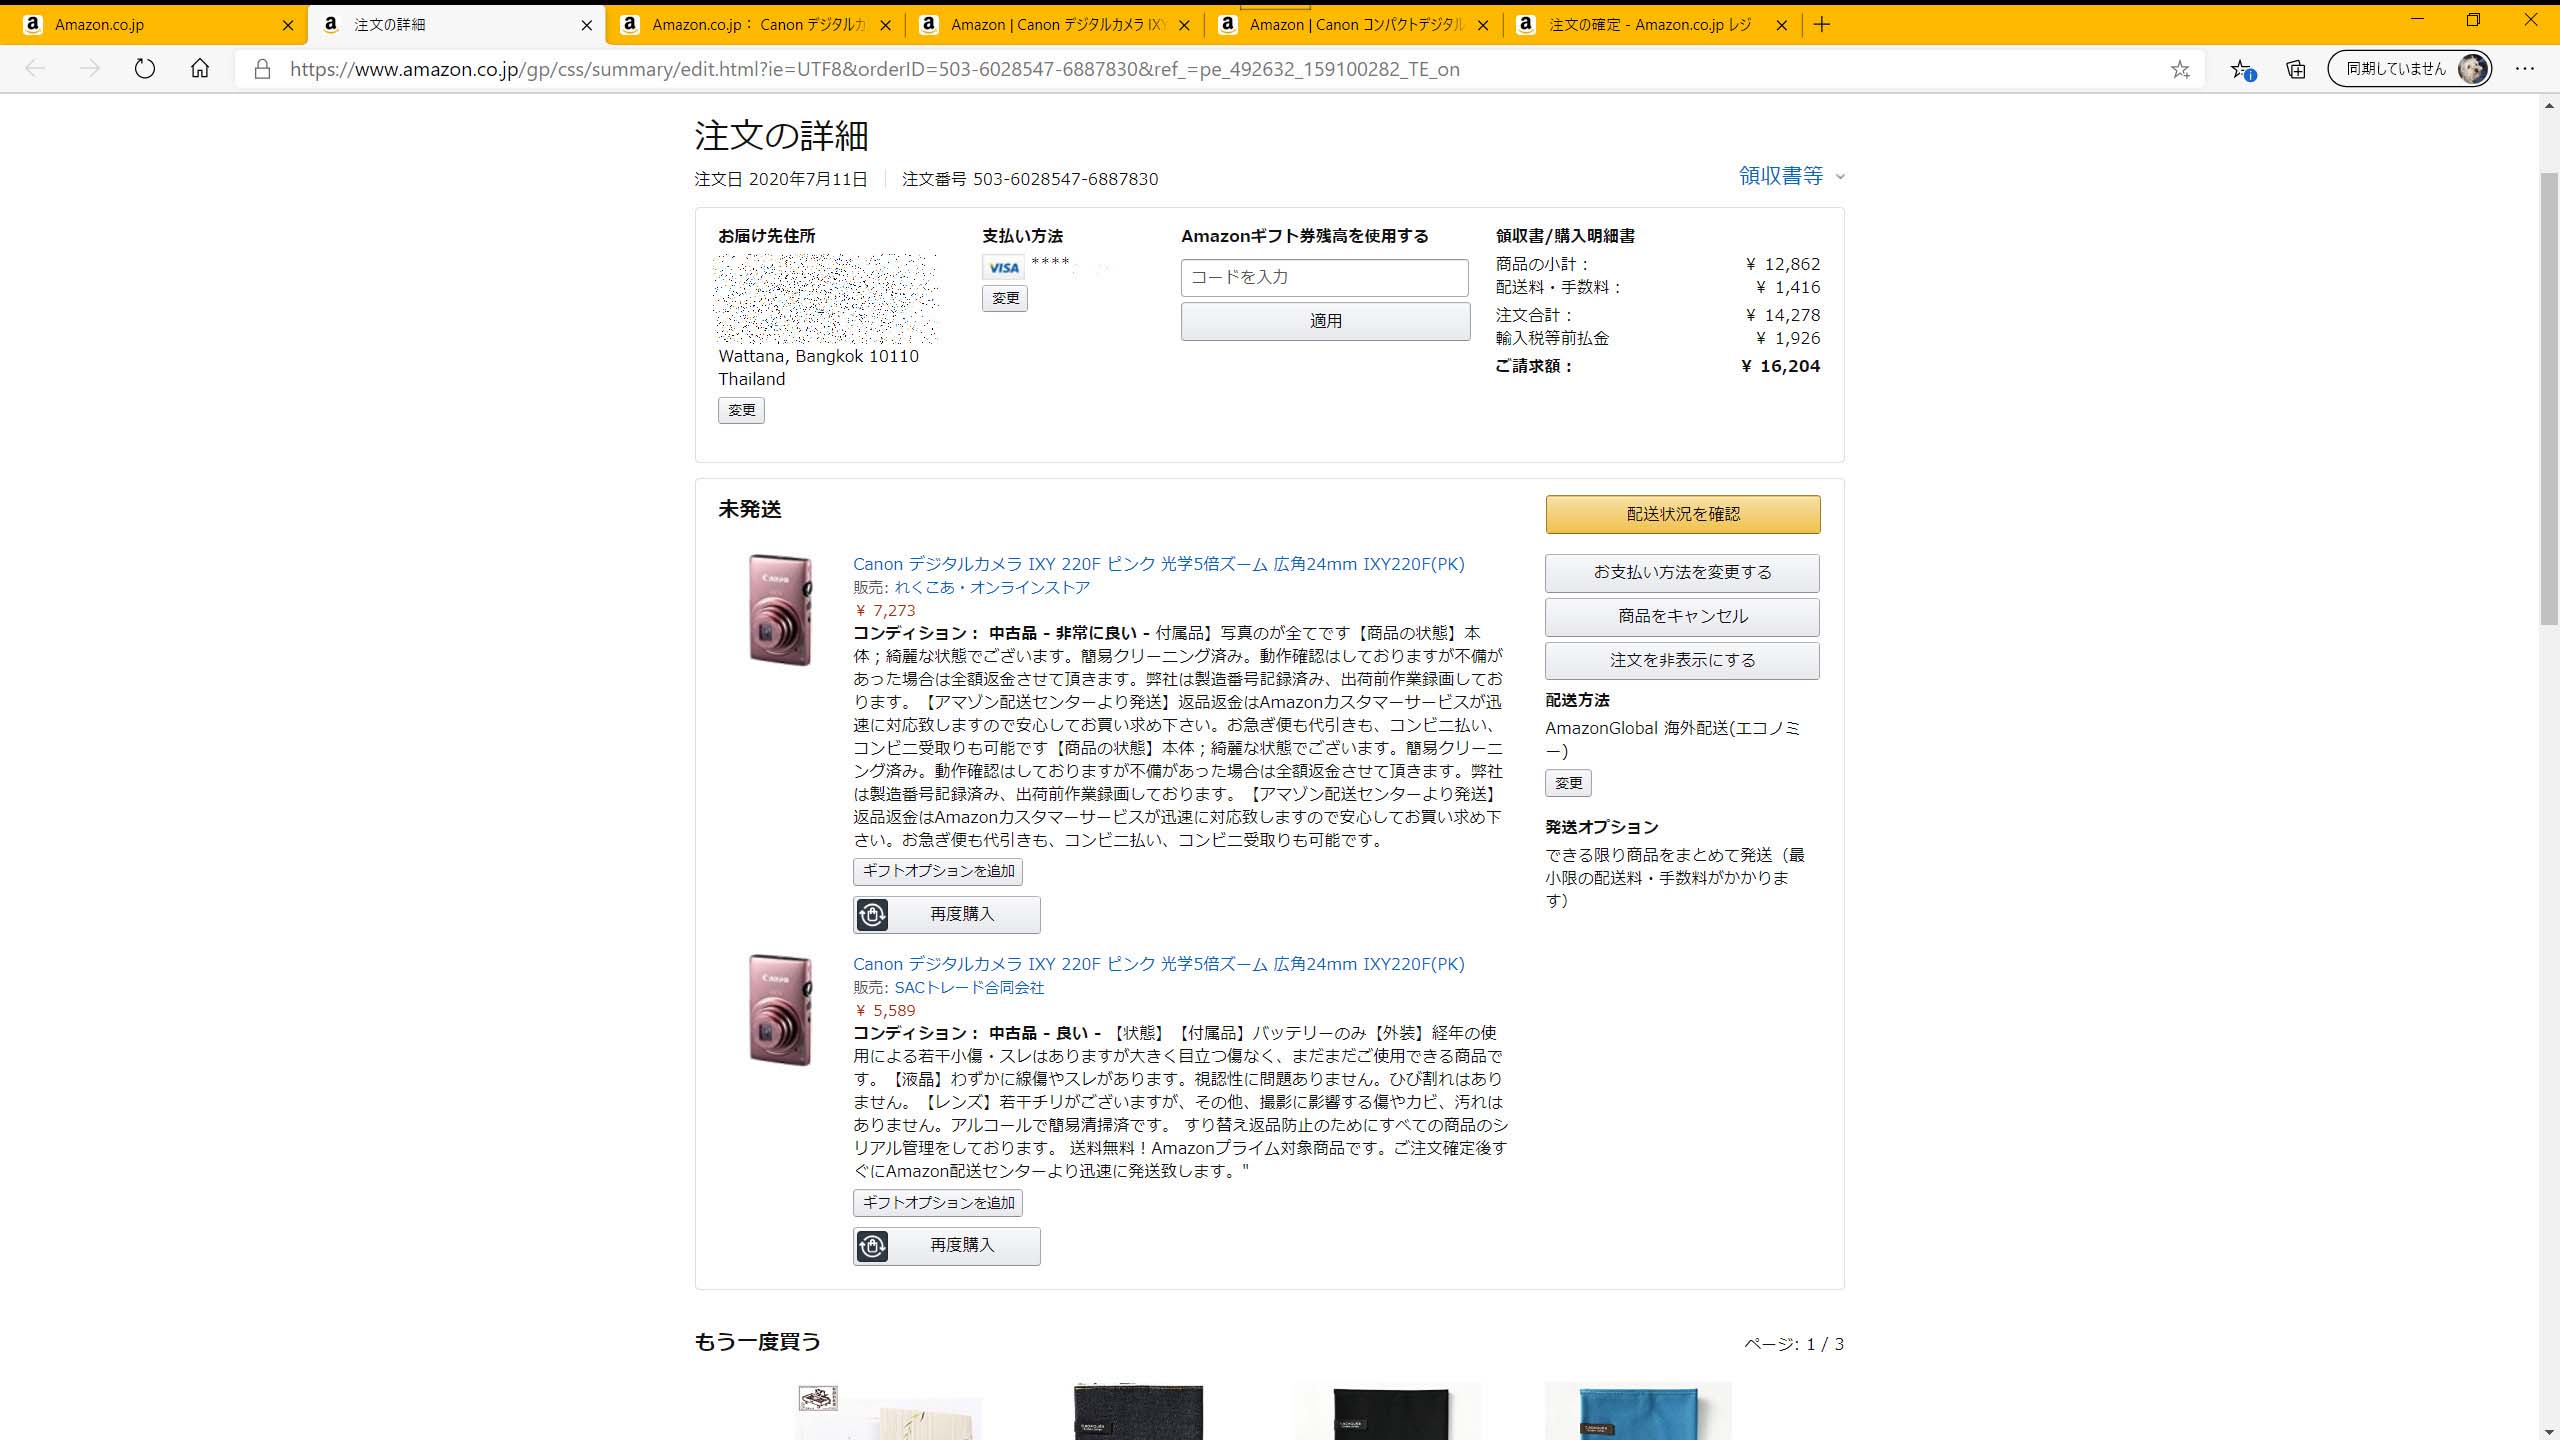Screen dimensions: 2560x1440
Task: Switch to Amazon.co.jp： Canon デジタルカ tab
Action: 755,25
